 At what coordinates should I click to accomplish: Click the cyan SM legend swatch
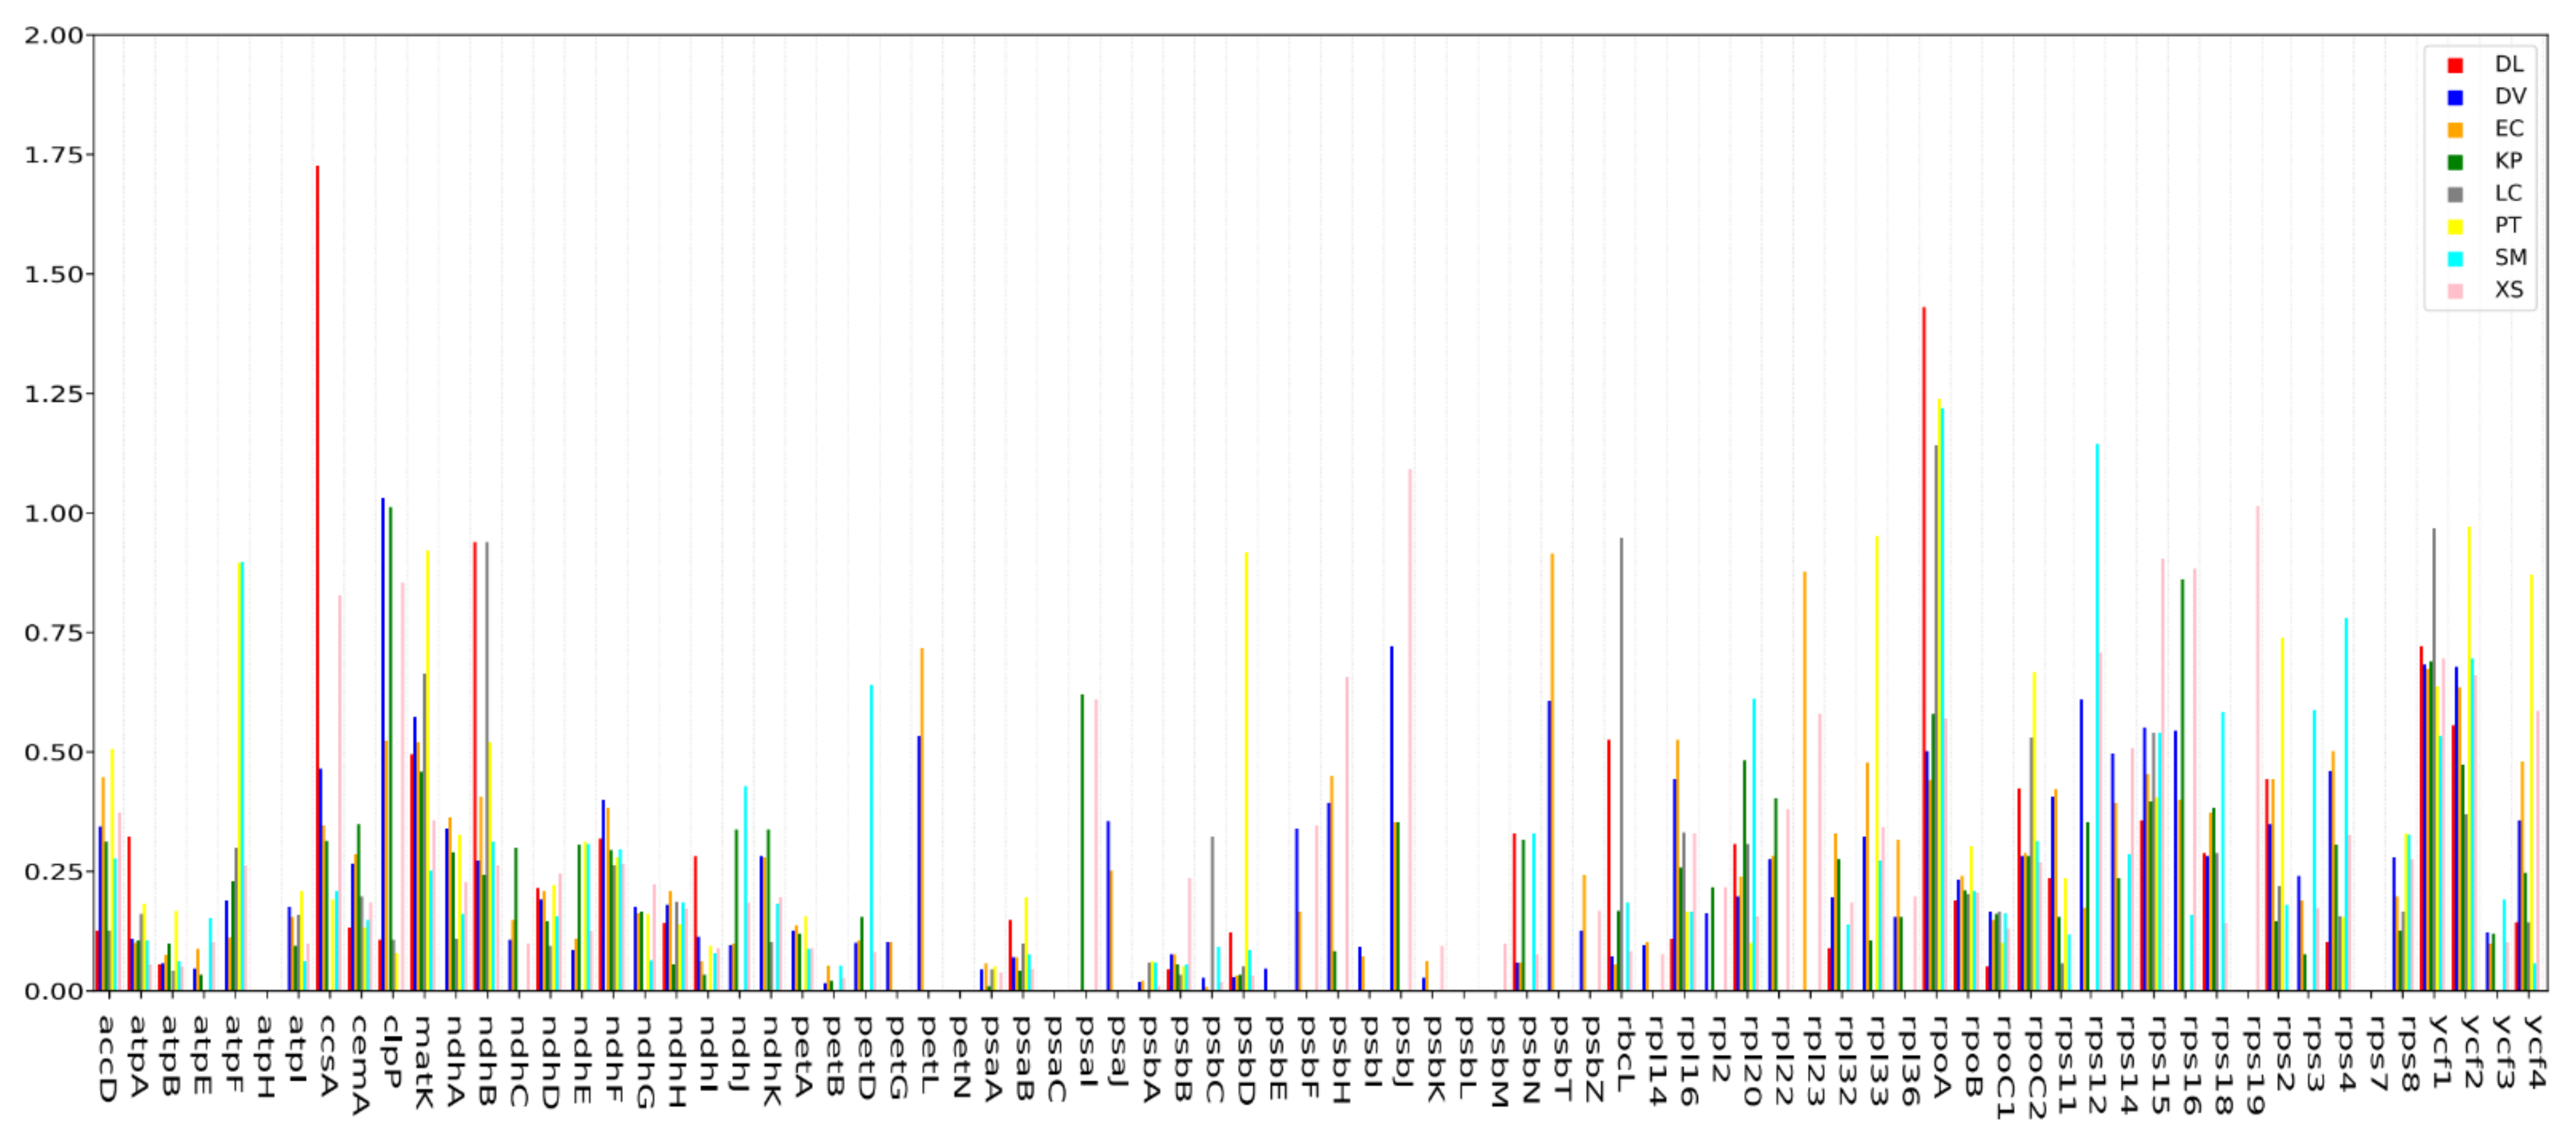(2454, 259)
